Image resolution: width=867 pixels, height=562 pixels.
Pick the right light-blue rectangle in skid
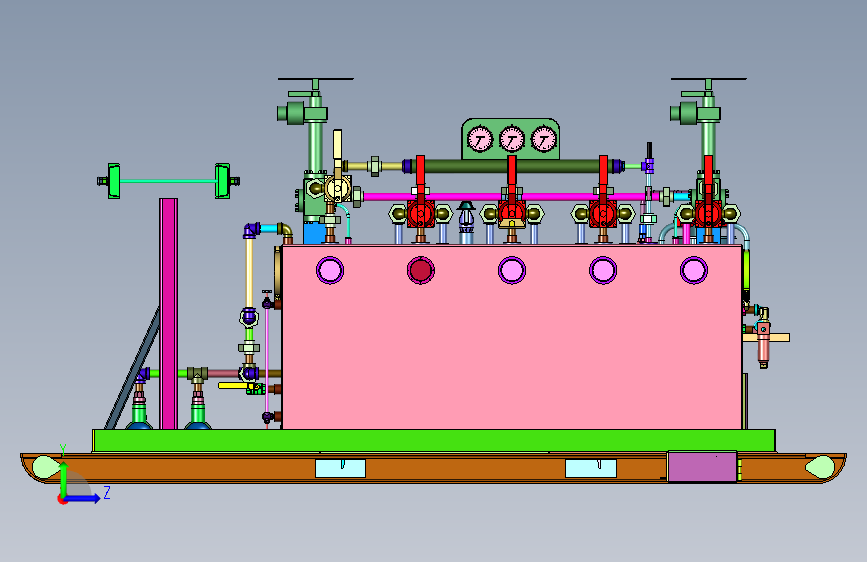pyautogui.click(x=591, y=468)
